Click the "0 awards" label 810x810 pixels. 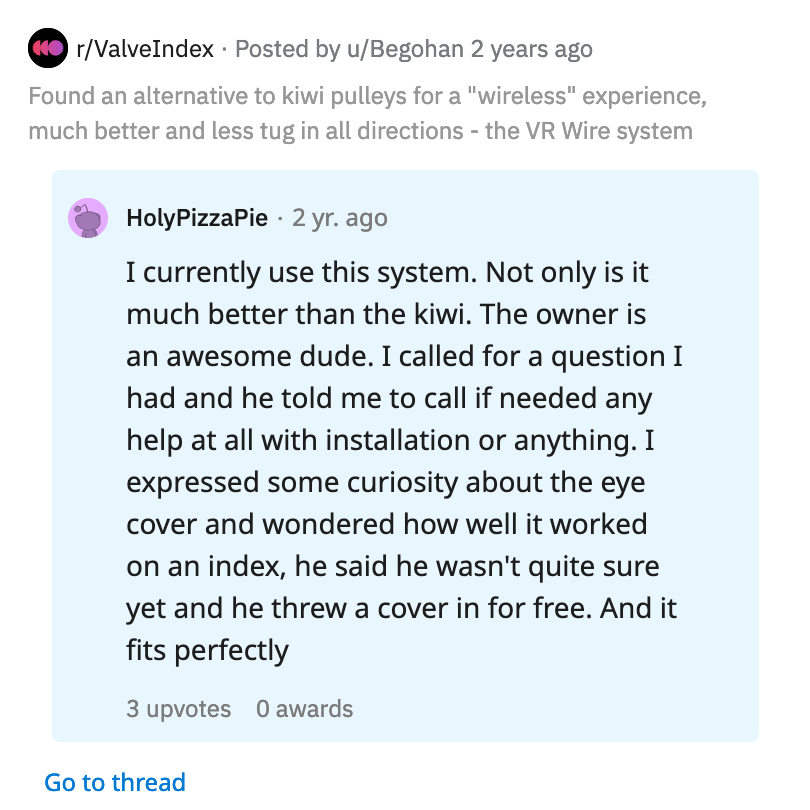pyautogui.click(x=304, y=709)
